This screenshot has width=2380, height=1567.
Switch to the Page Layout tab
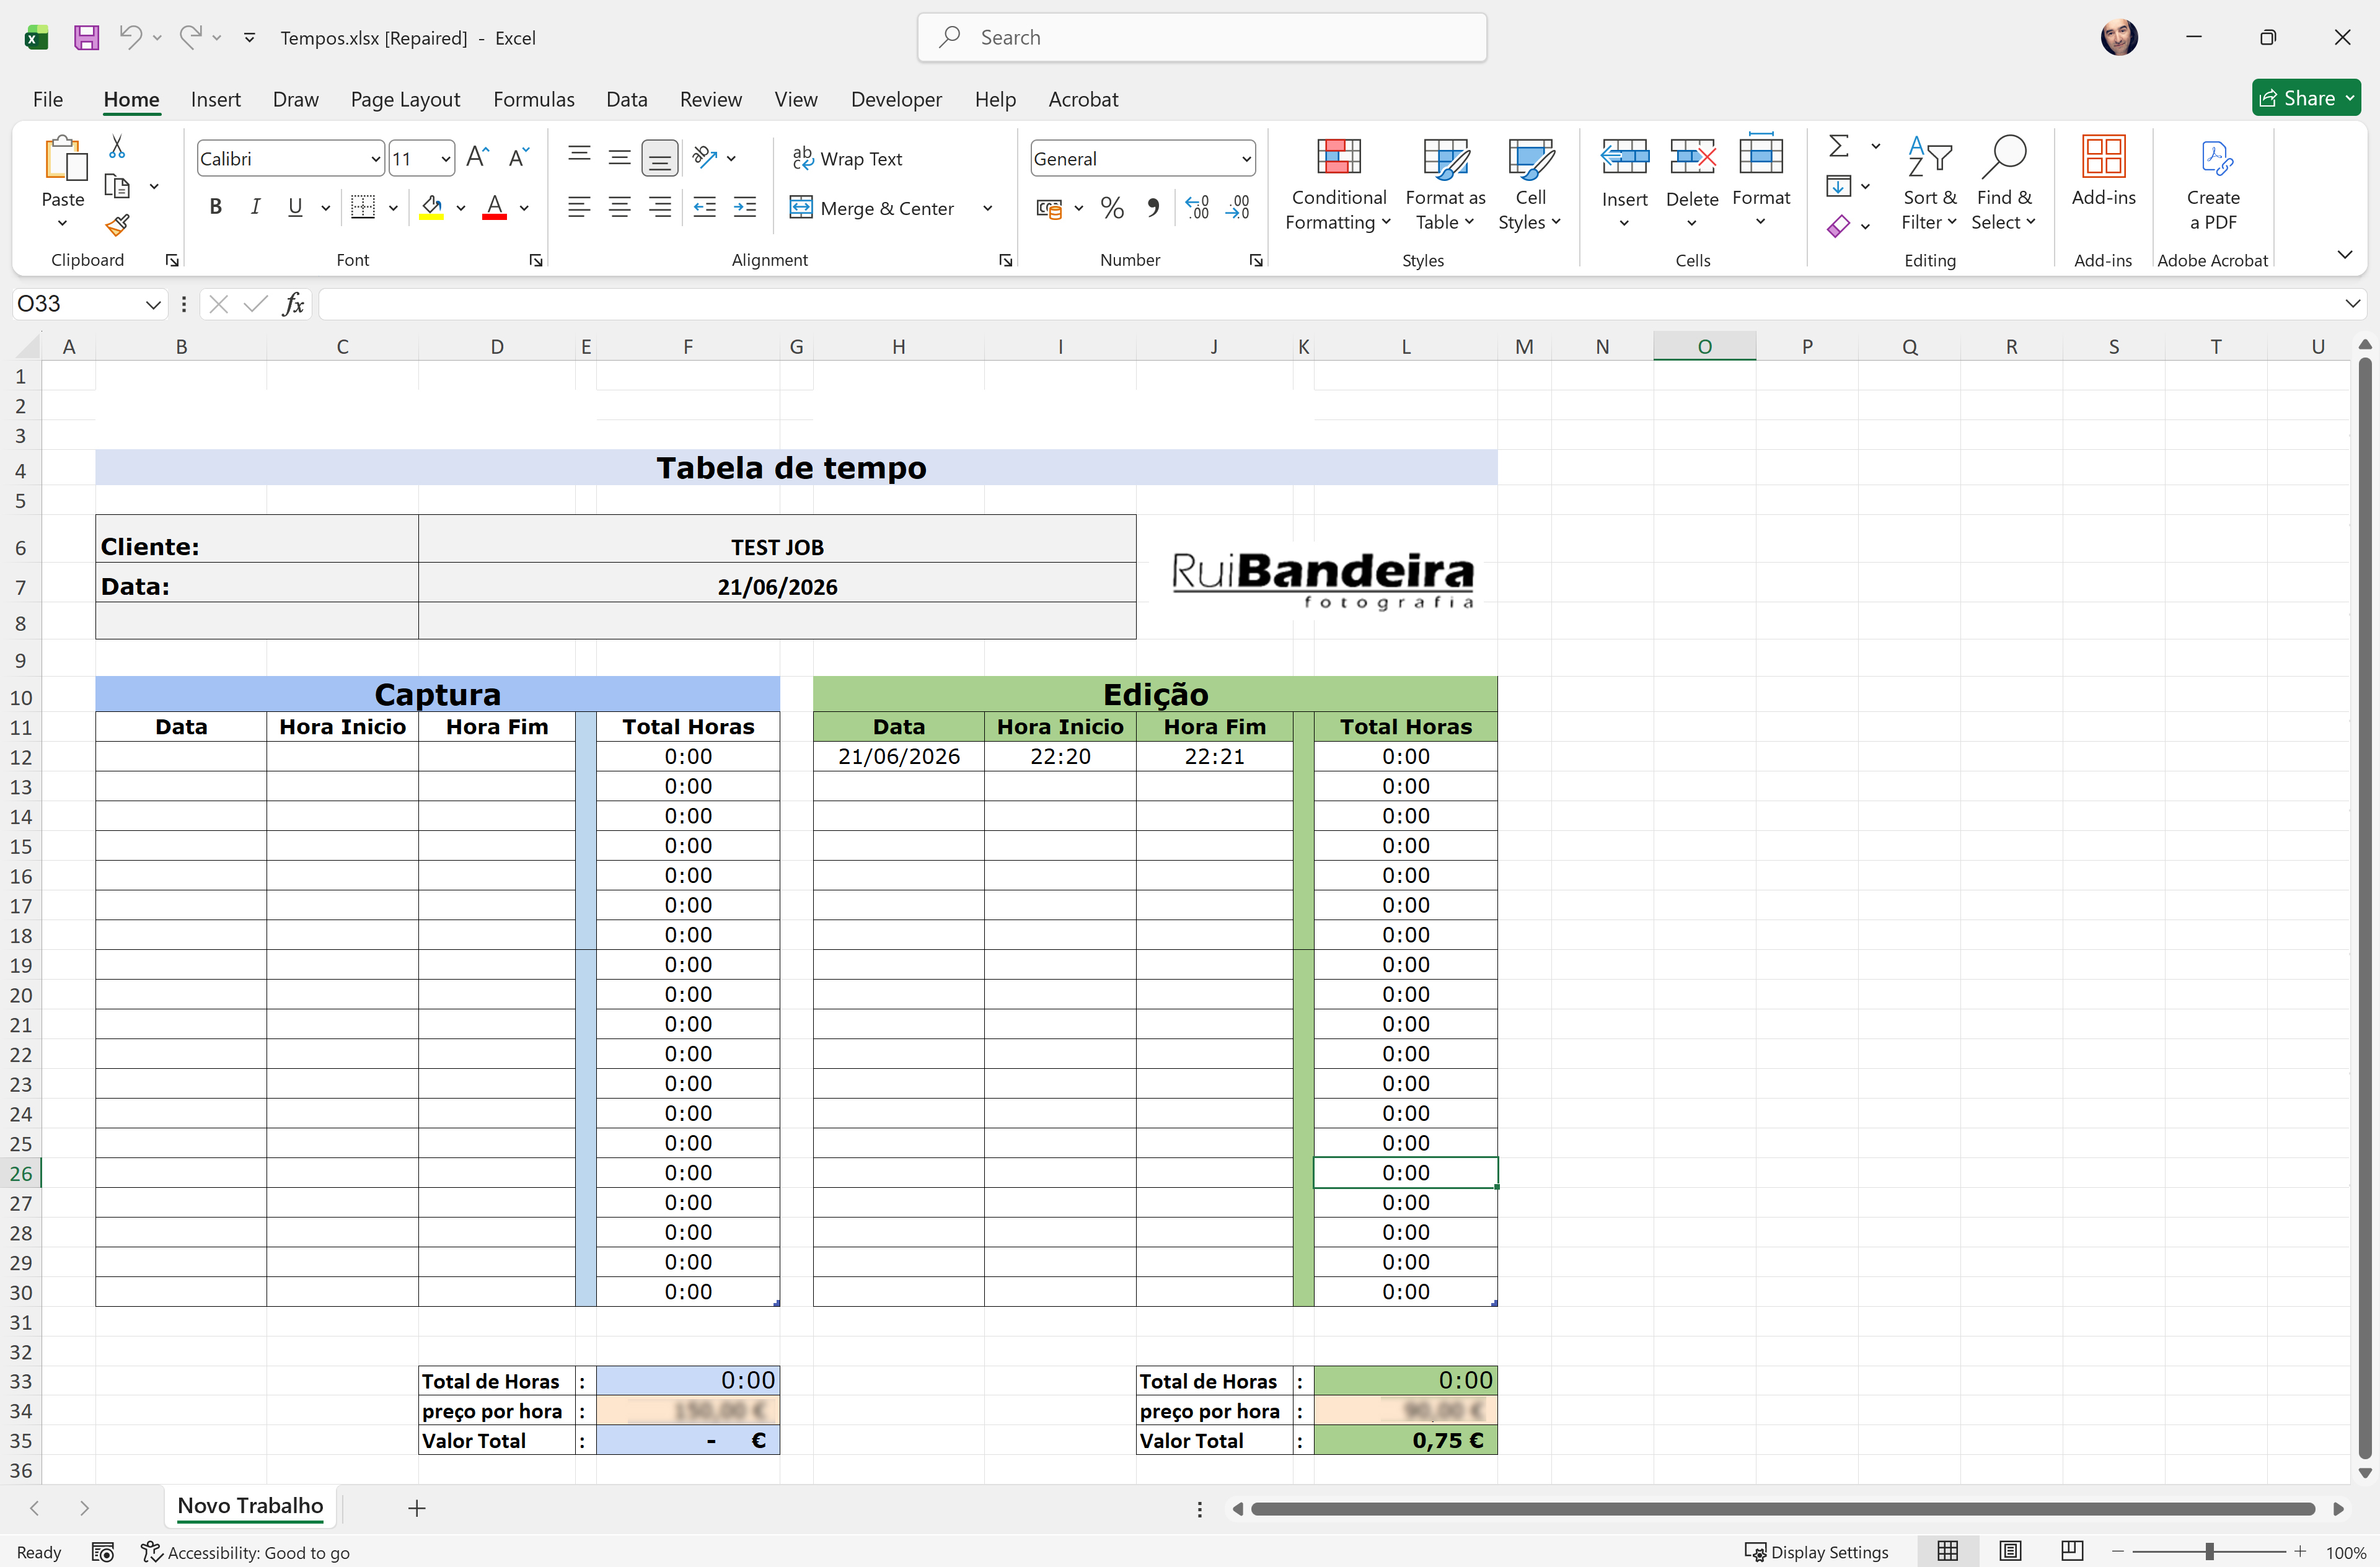point(405,99)
